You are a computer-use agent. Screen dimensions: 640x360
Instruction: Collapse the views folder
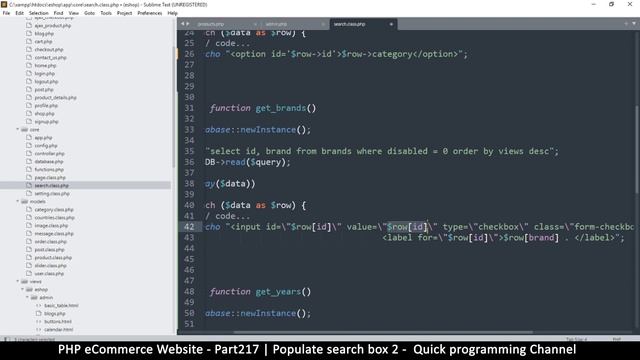[x=18, y=281]
